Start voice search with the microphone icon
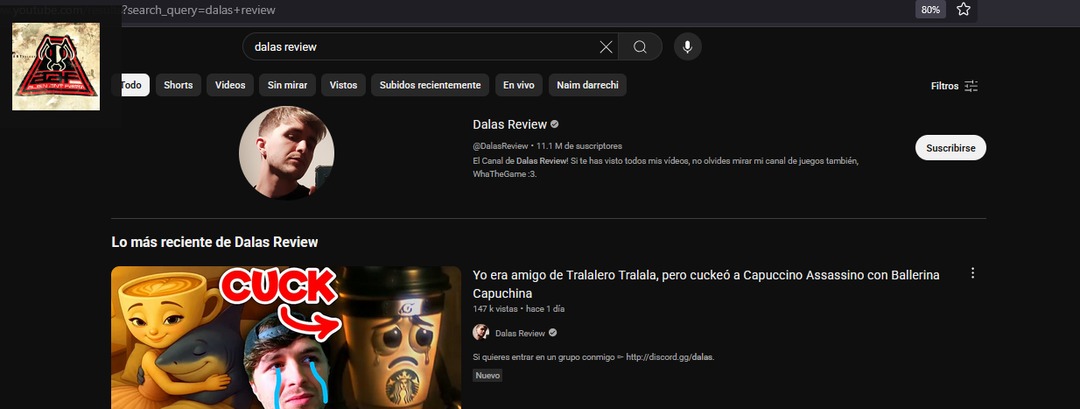 pyautogui.click(x=687, y=47)
